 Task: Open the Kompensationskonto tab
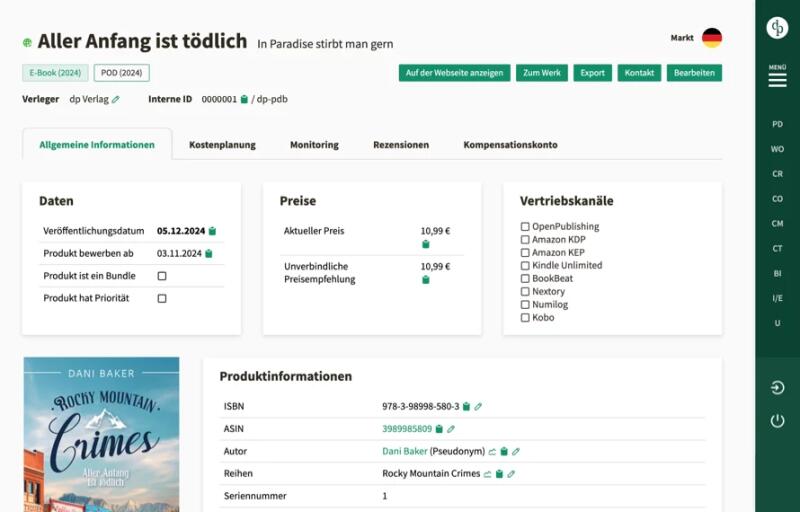(x=510, y=145)
